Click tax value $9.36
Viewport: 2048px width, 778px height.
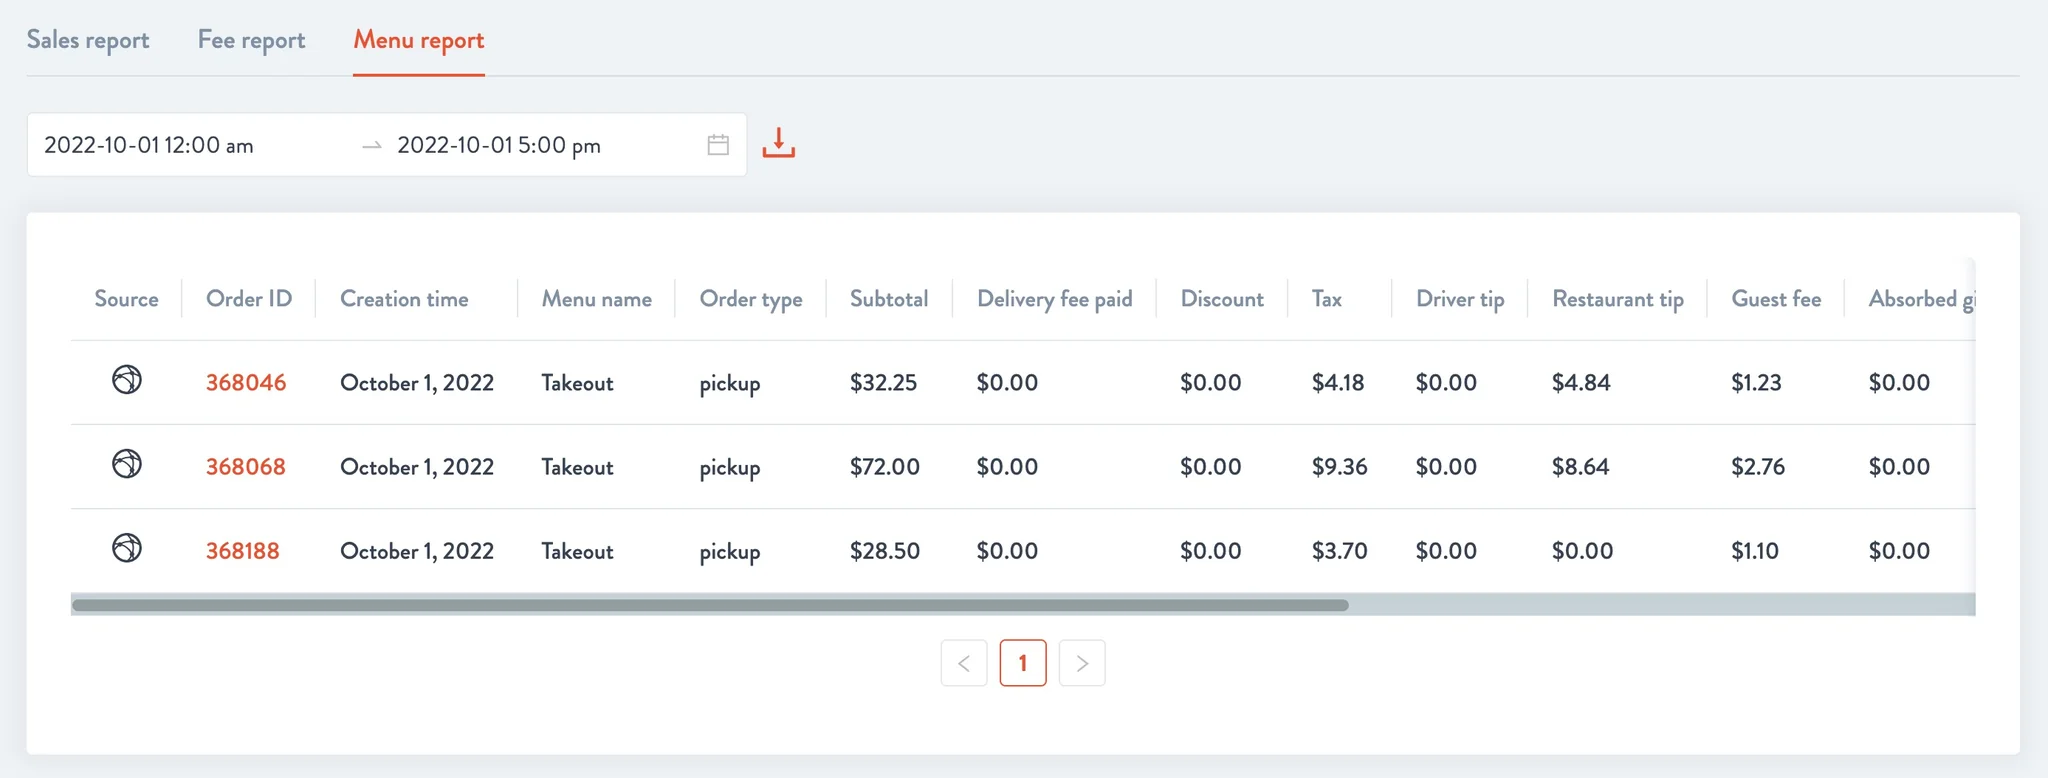click(x=1340, y=467)
